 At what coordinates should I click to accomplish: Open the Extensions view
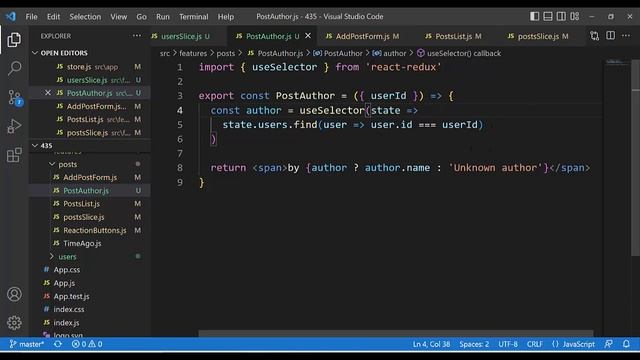point(14,155)
